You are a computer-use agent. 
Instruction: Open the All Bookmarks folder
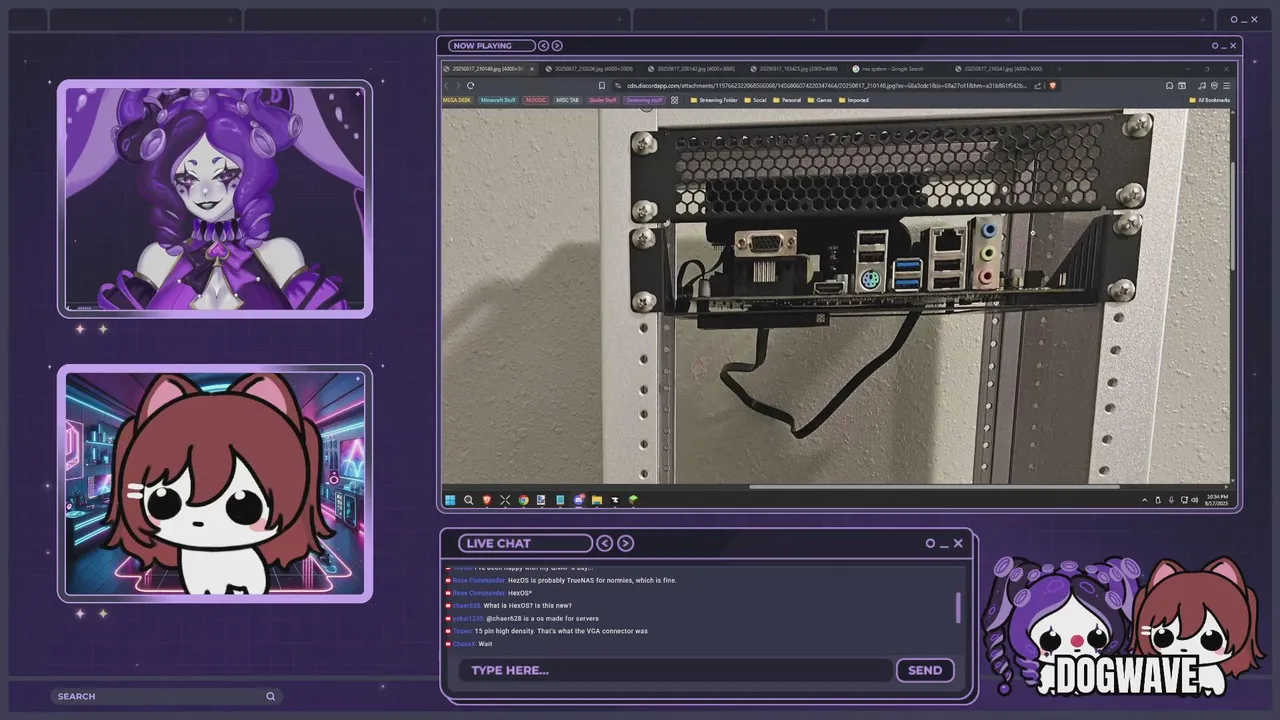[1210, 100]
